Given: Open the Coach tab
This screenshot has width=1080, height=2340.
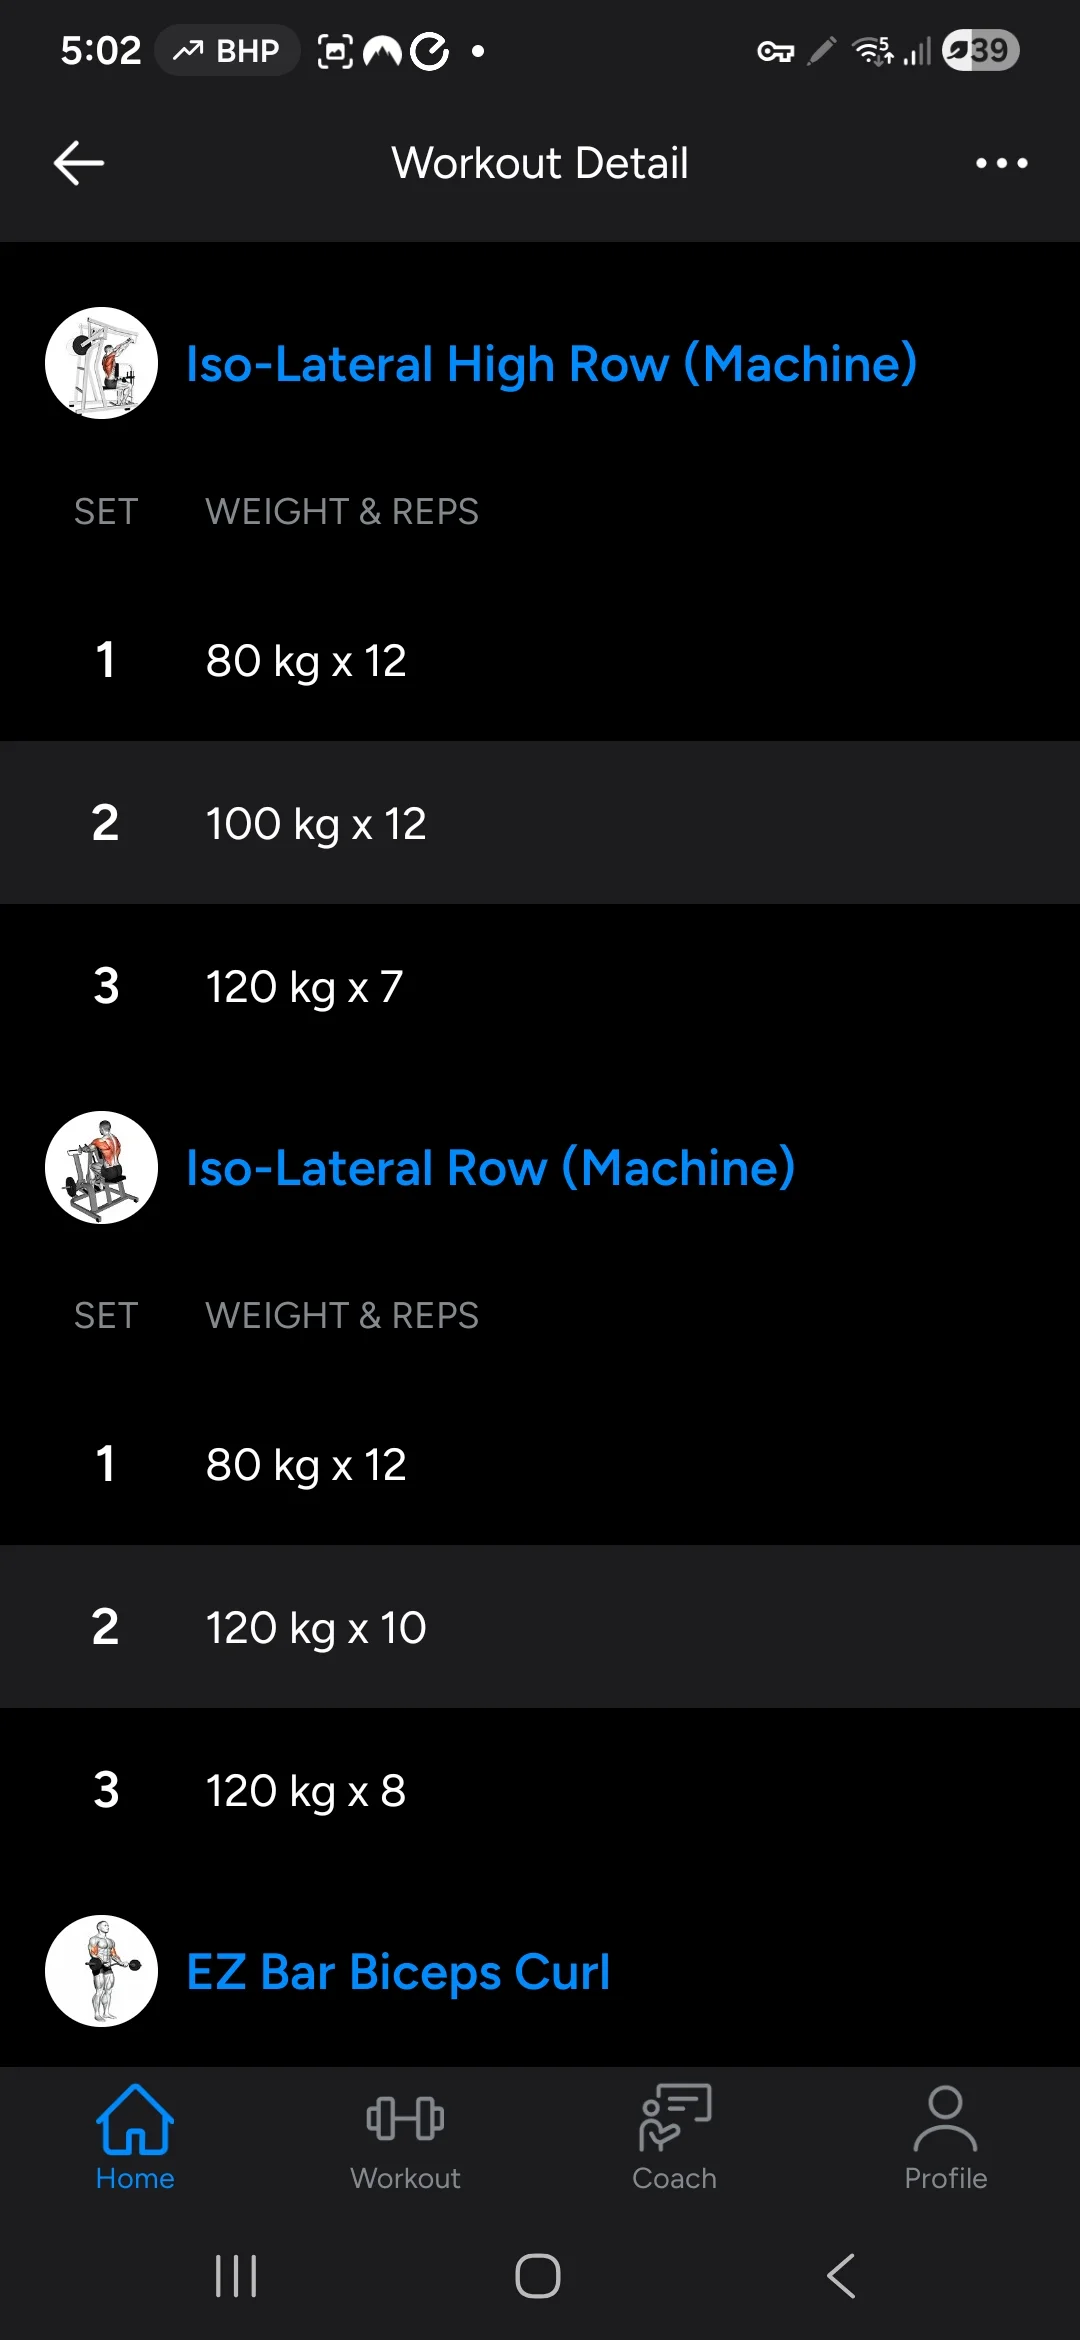Looking at the screenshot, I should point(675,2138).
